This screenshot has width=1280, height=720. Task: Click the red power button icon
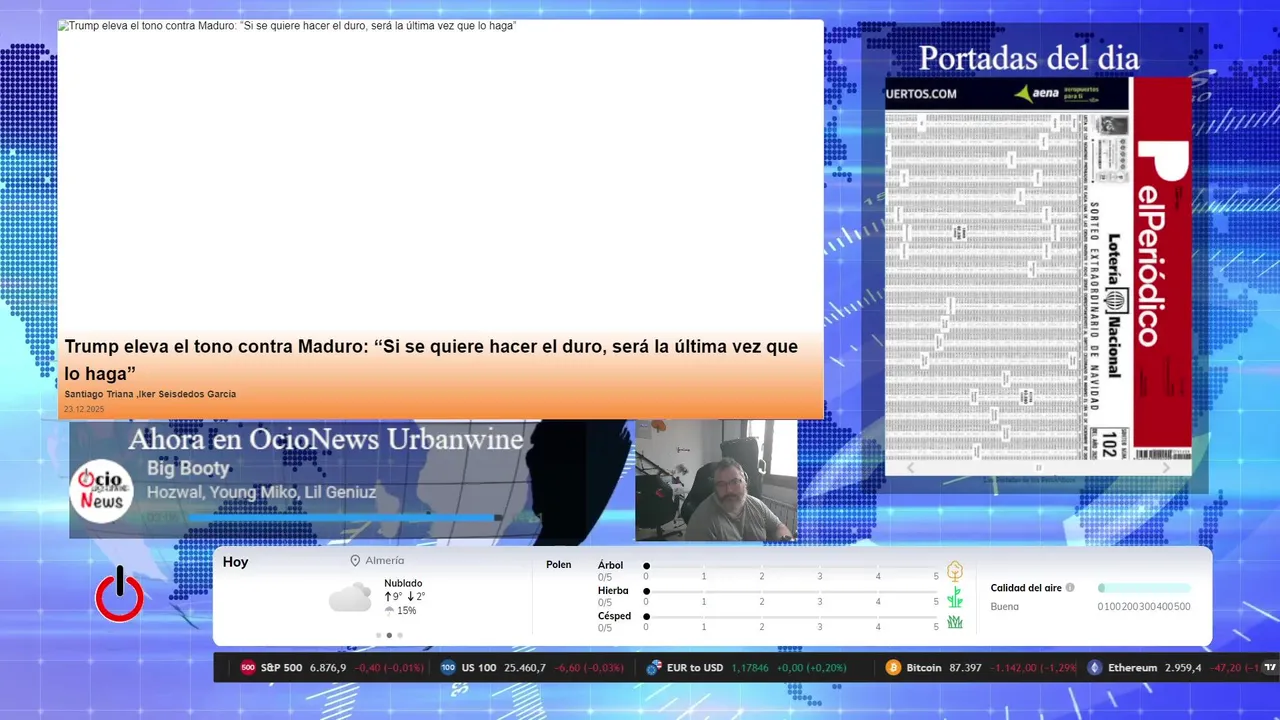tap(119, 594)
